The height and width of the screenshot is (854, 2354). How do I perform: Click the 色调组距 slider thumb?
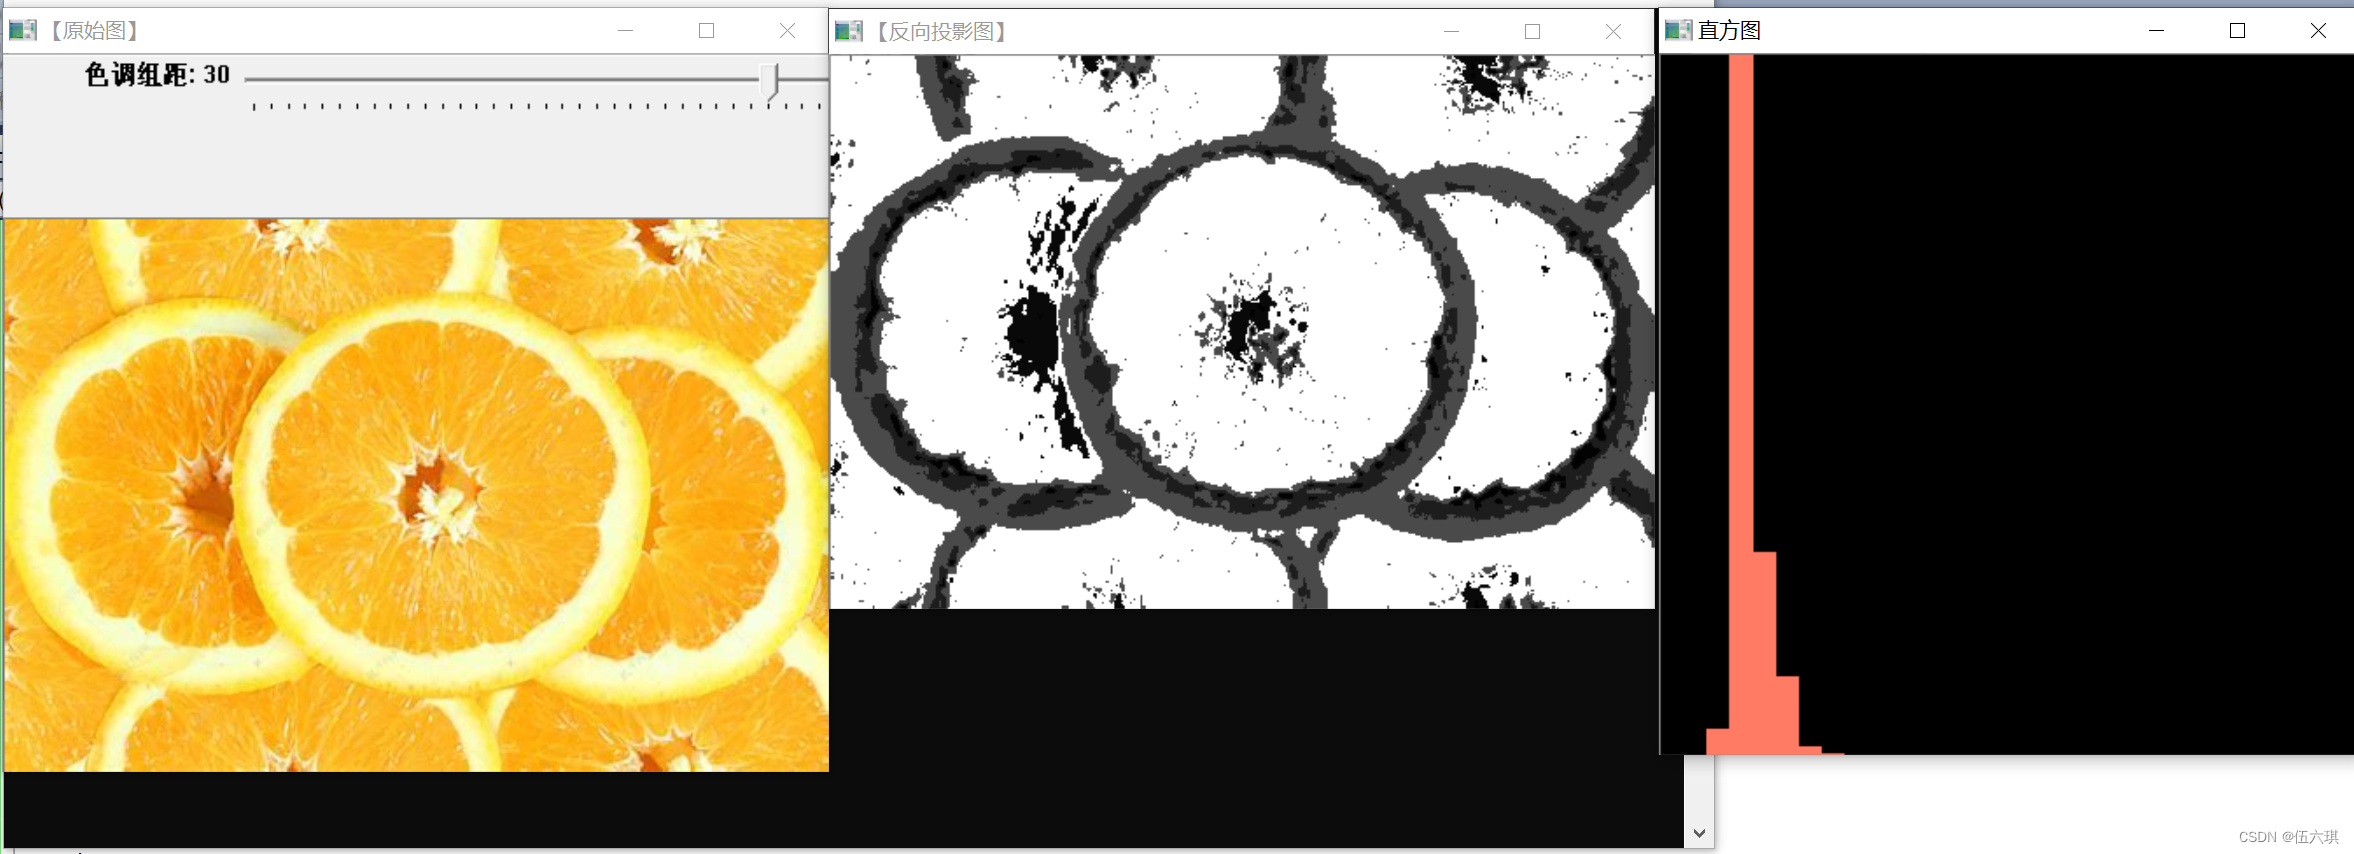point(769,81)
